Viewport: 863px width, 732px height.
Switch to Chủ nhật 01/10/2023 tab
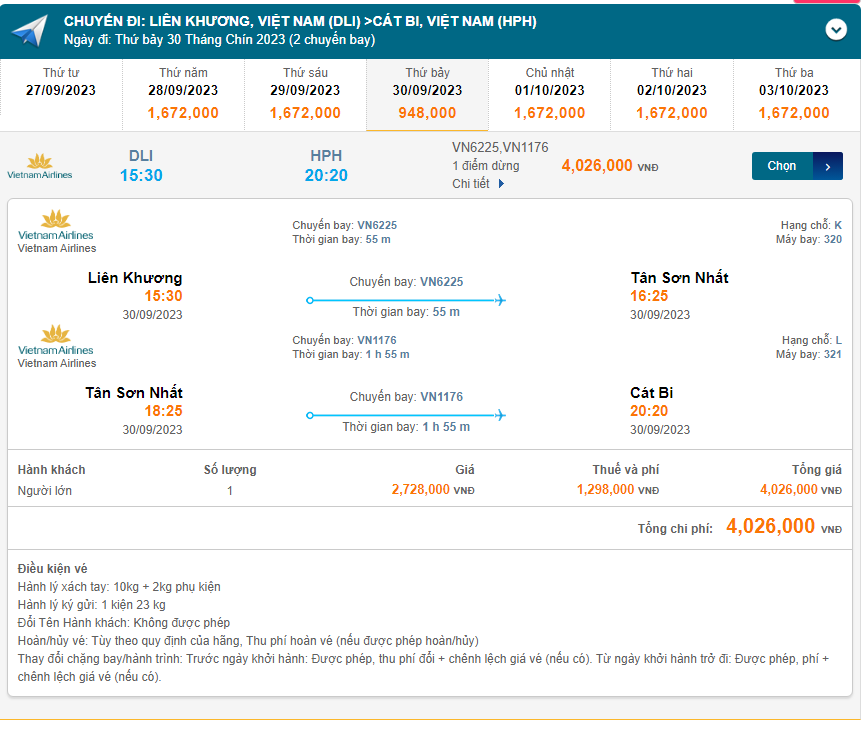point(549,95)
